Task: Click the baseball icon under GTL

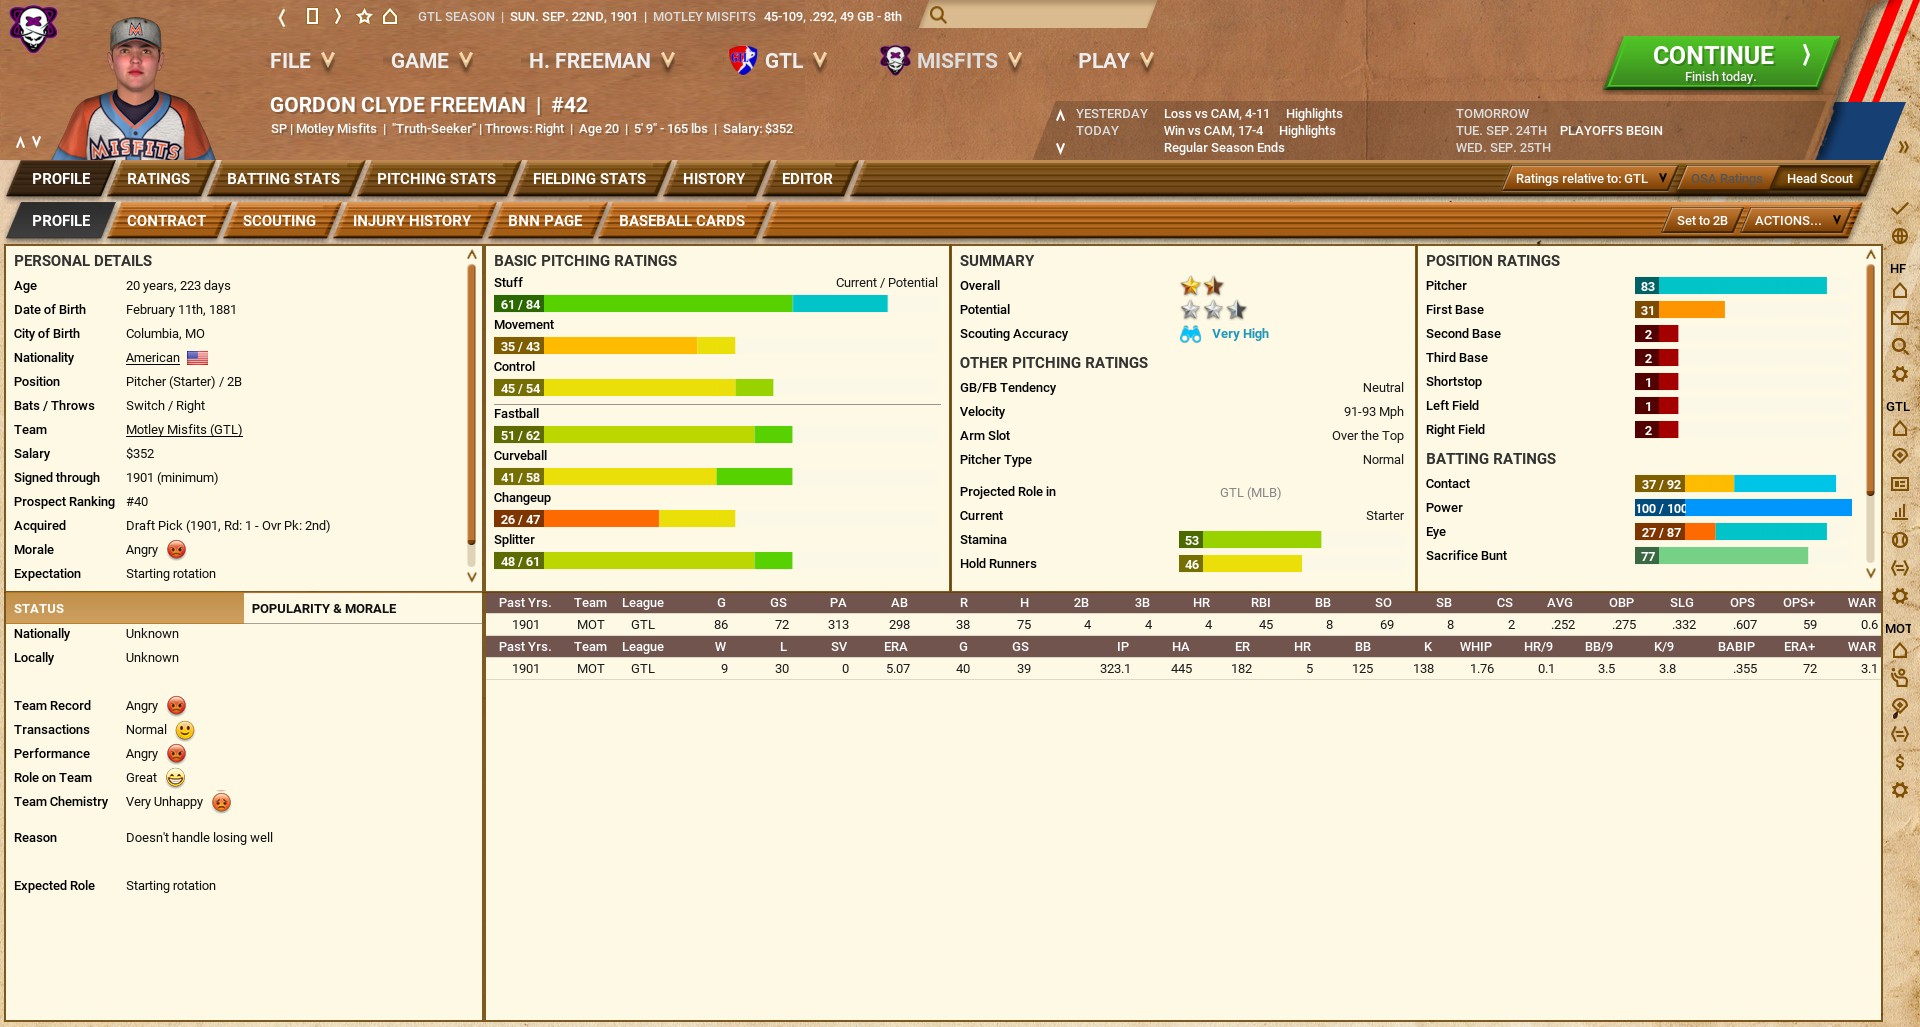Action: (x=1899, y=540)
